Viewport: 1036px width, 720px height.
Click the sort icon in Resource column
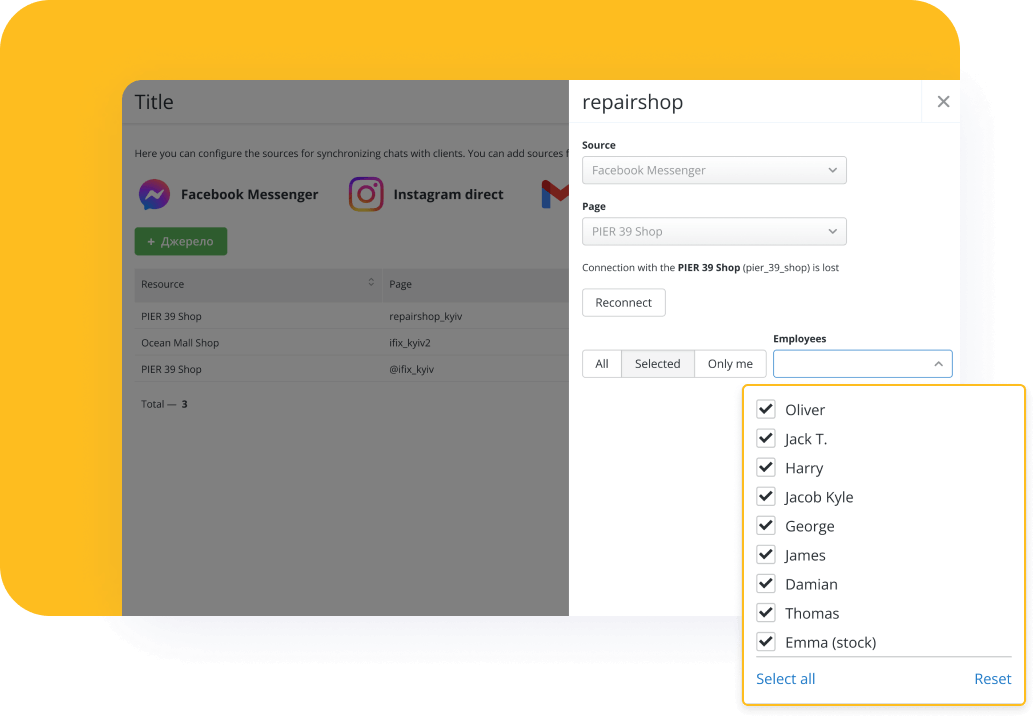[x=371, y=284]
